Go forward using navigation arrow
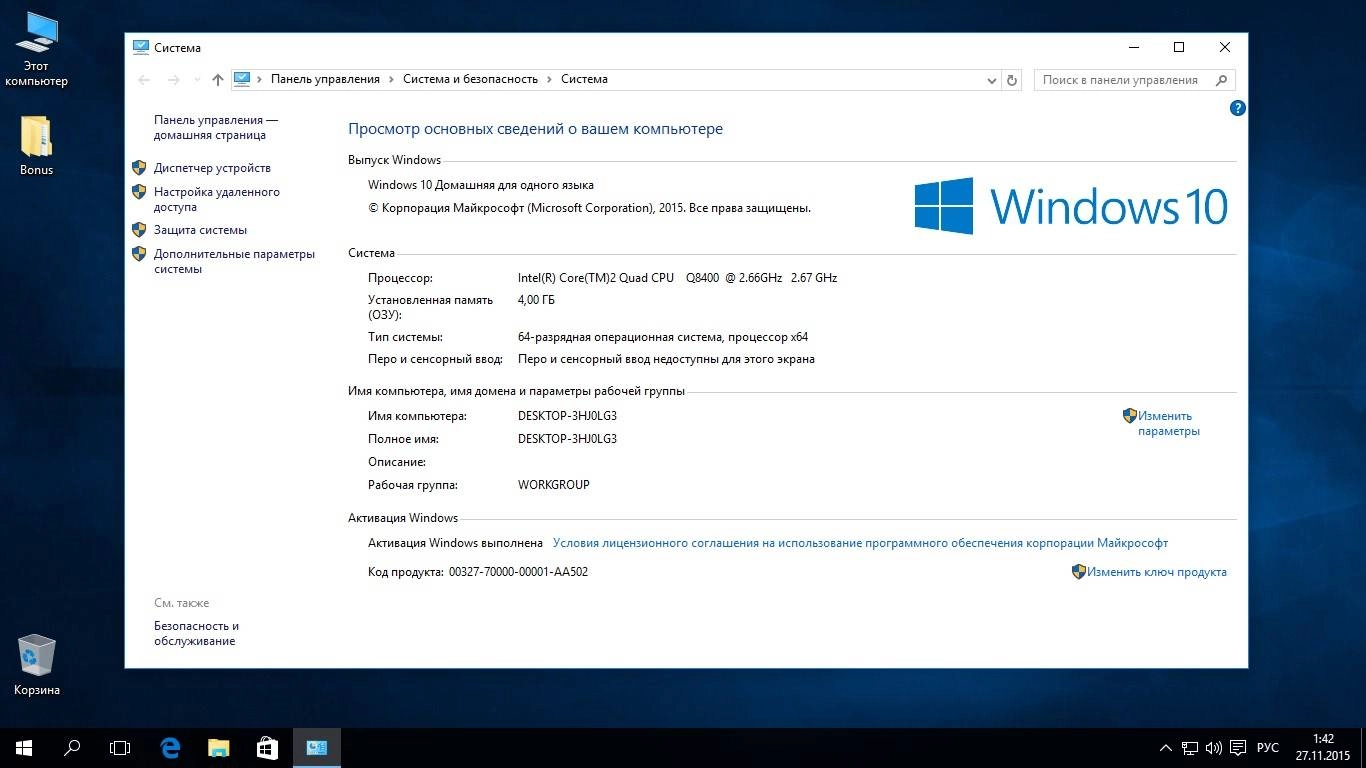Screen dimensions: 1366x768 [x=173, y=80]
